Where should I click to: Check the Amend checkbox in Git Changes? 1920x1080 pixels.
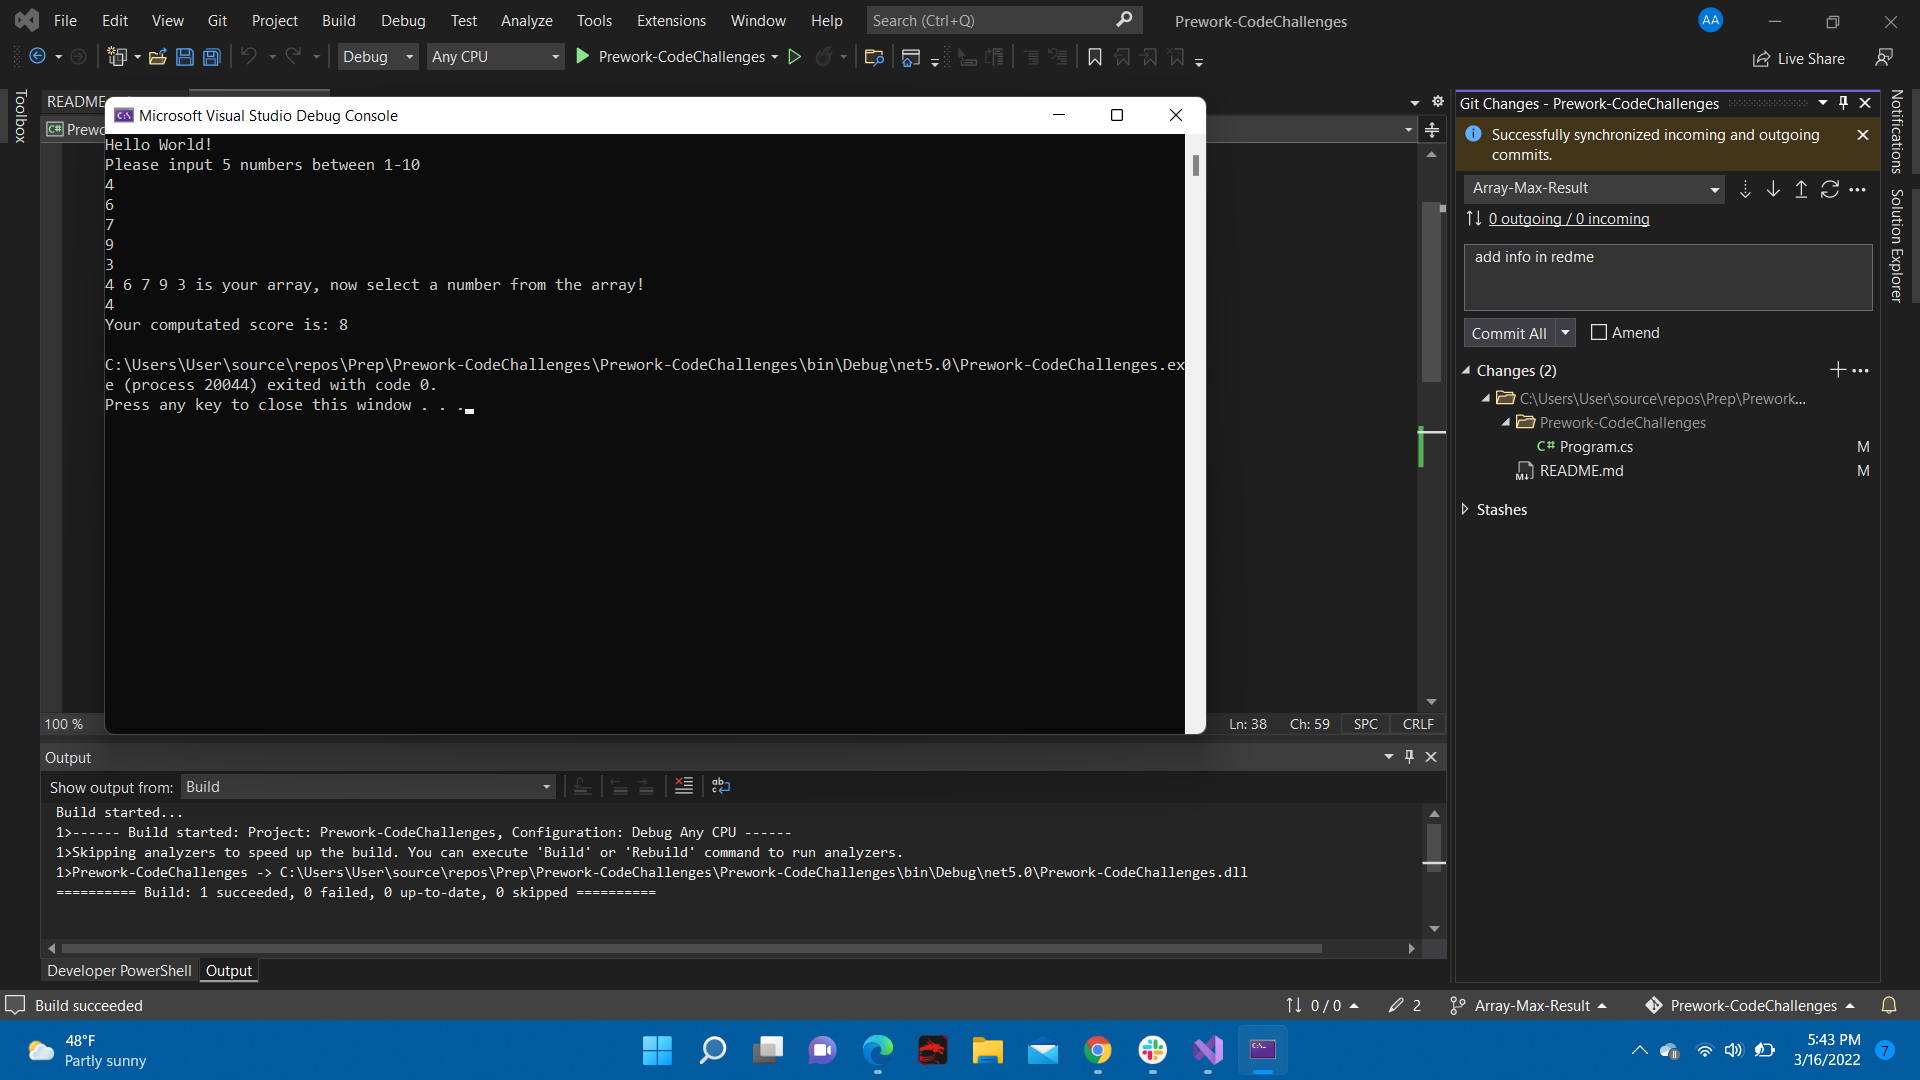click(1599, 332)
